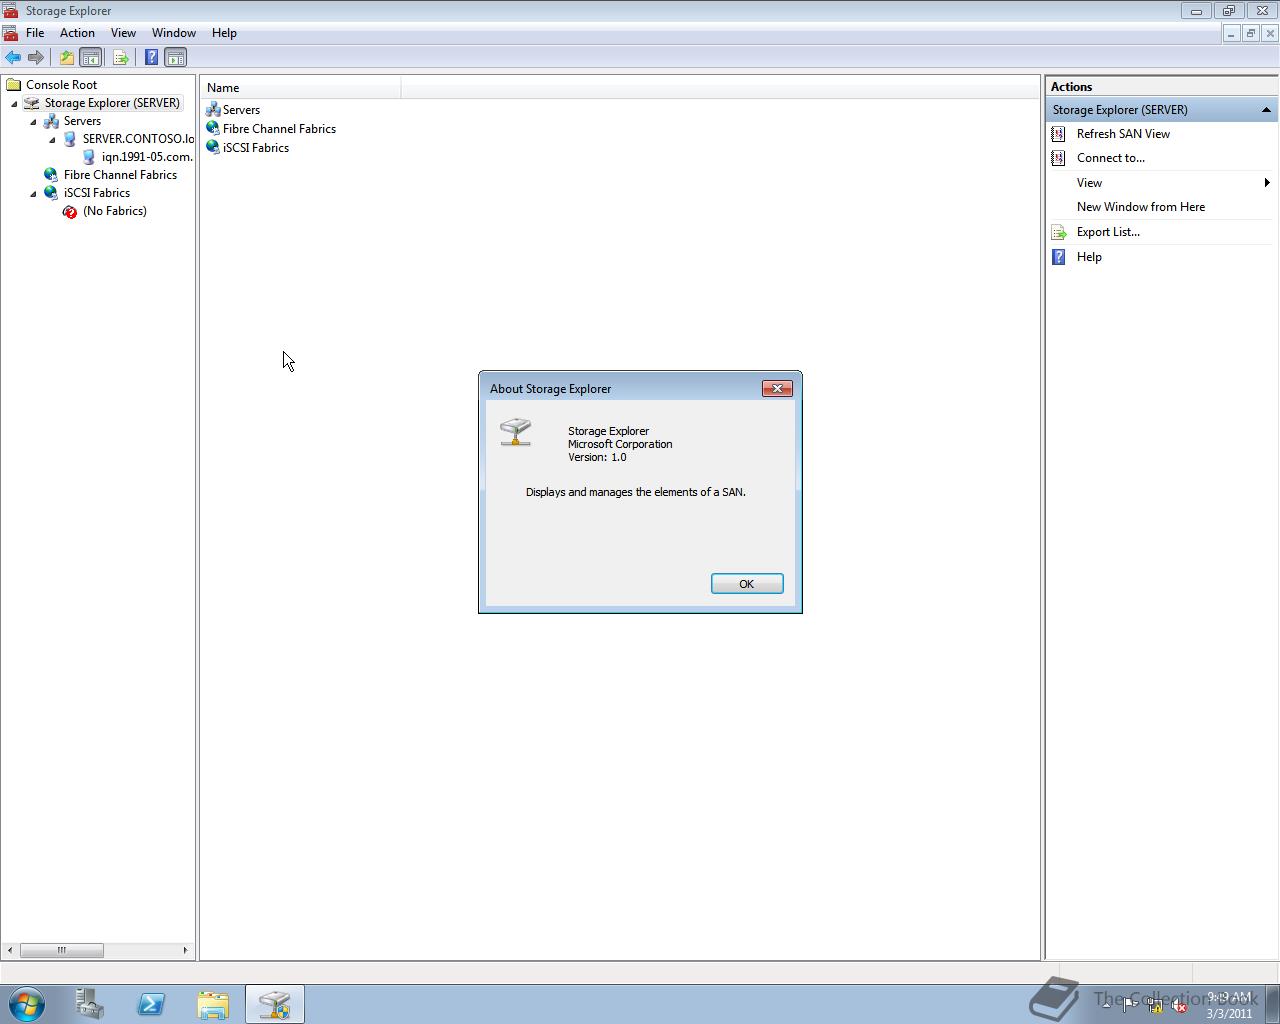Toggle Show/Hide Console Tree toolbar button
The image size is (1280, 1024).
91,57
